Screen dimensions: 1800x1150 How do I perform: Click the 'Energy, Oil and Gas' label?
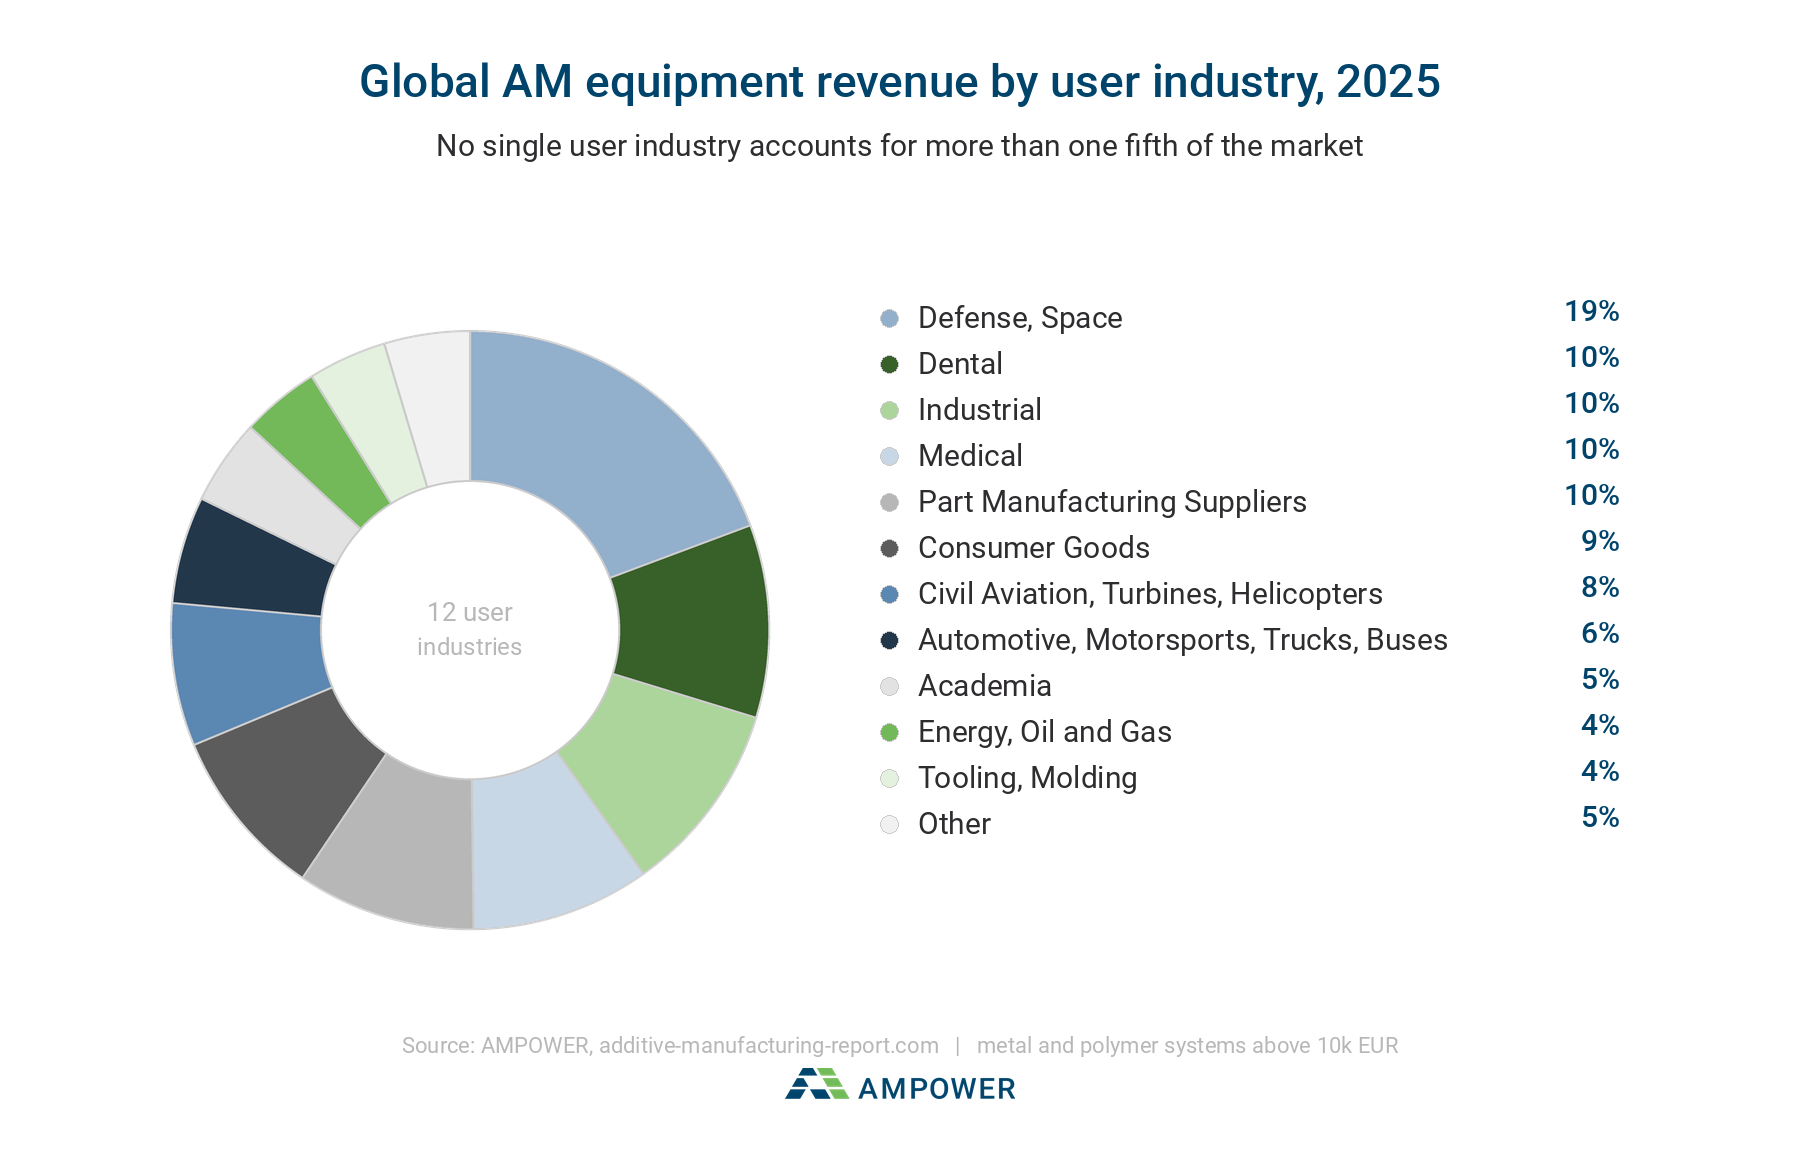pos(1045,732)
